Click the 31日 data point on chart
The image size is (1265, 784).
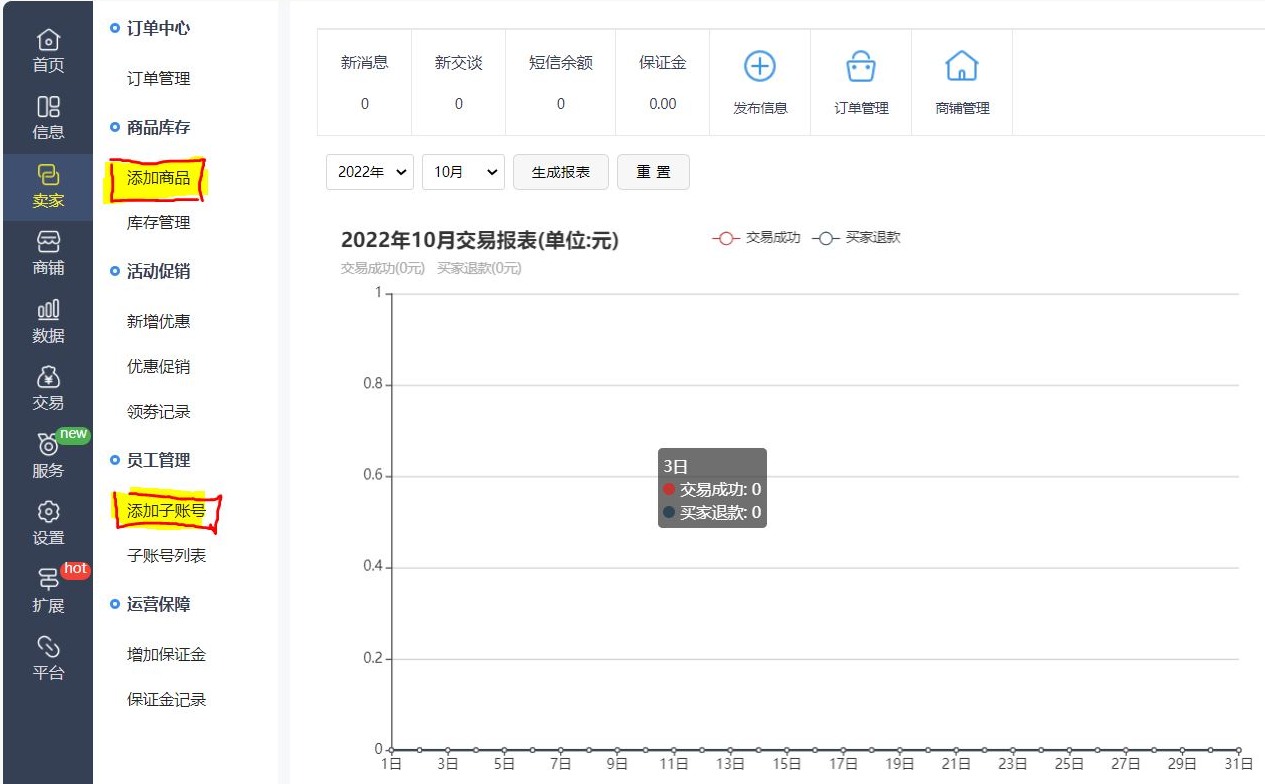click(1238, 749)
